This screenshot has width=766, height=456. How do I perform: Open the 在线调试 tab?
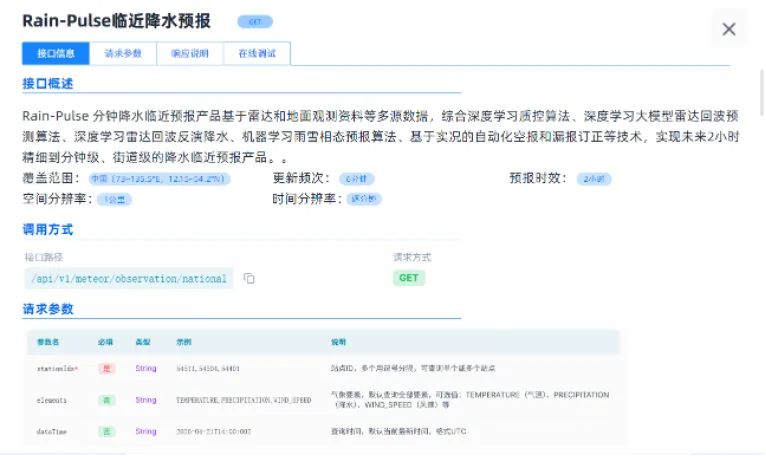[x=257, y=53]
